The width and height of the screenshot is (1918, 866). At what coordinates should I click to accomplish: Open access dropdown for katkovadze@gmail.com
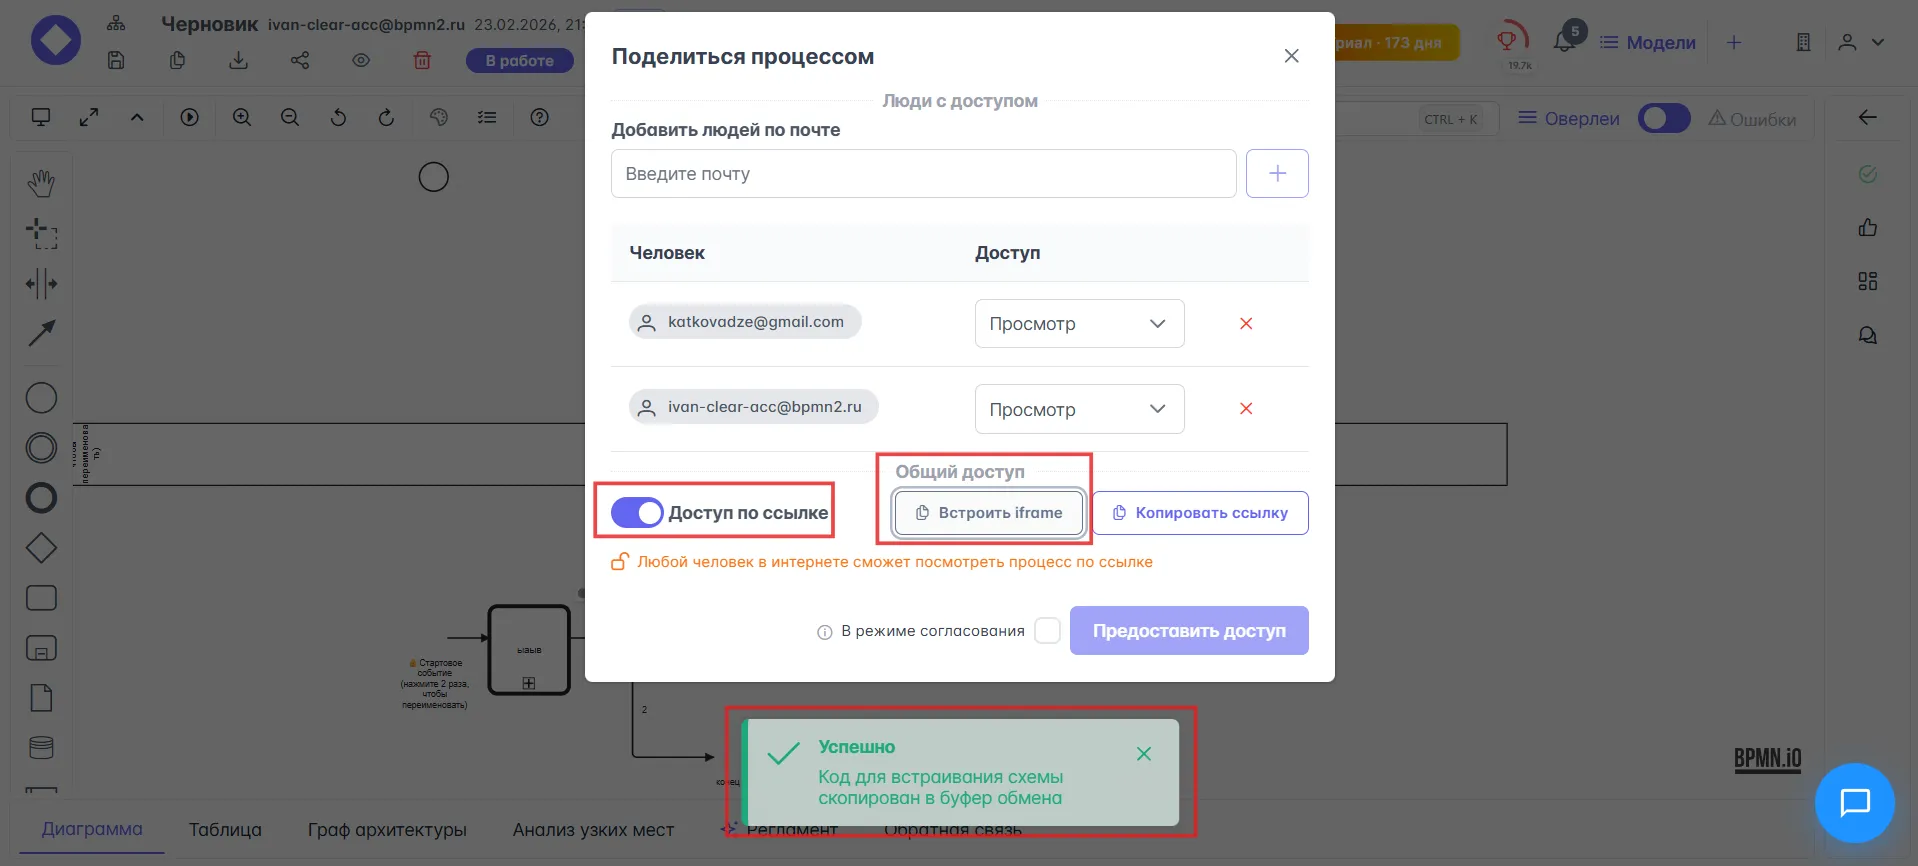pyautogui.click(x=1079, y=324)
